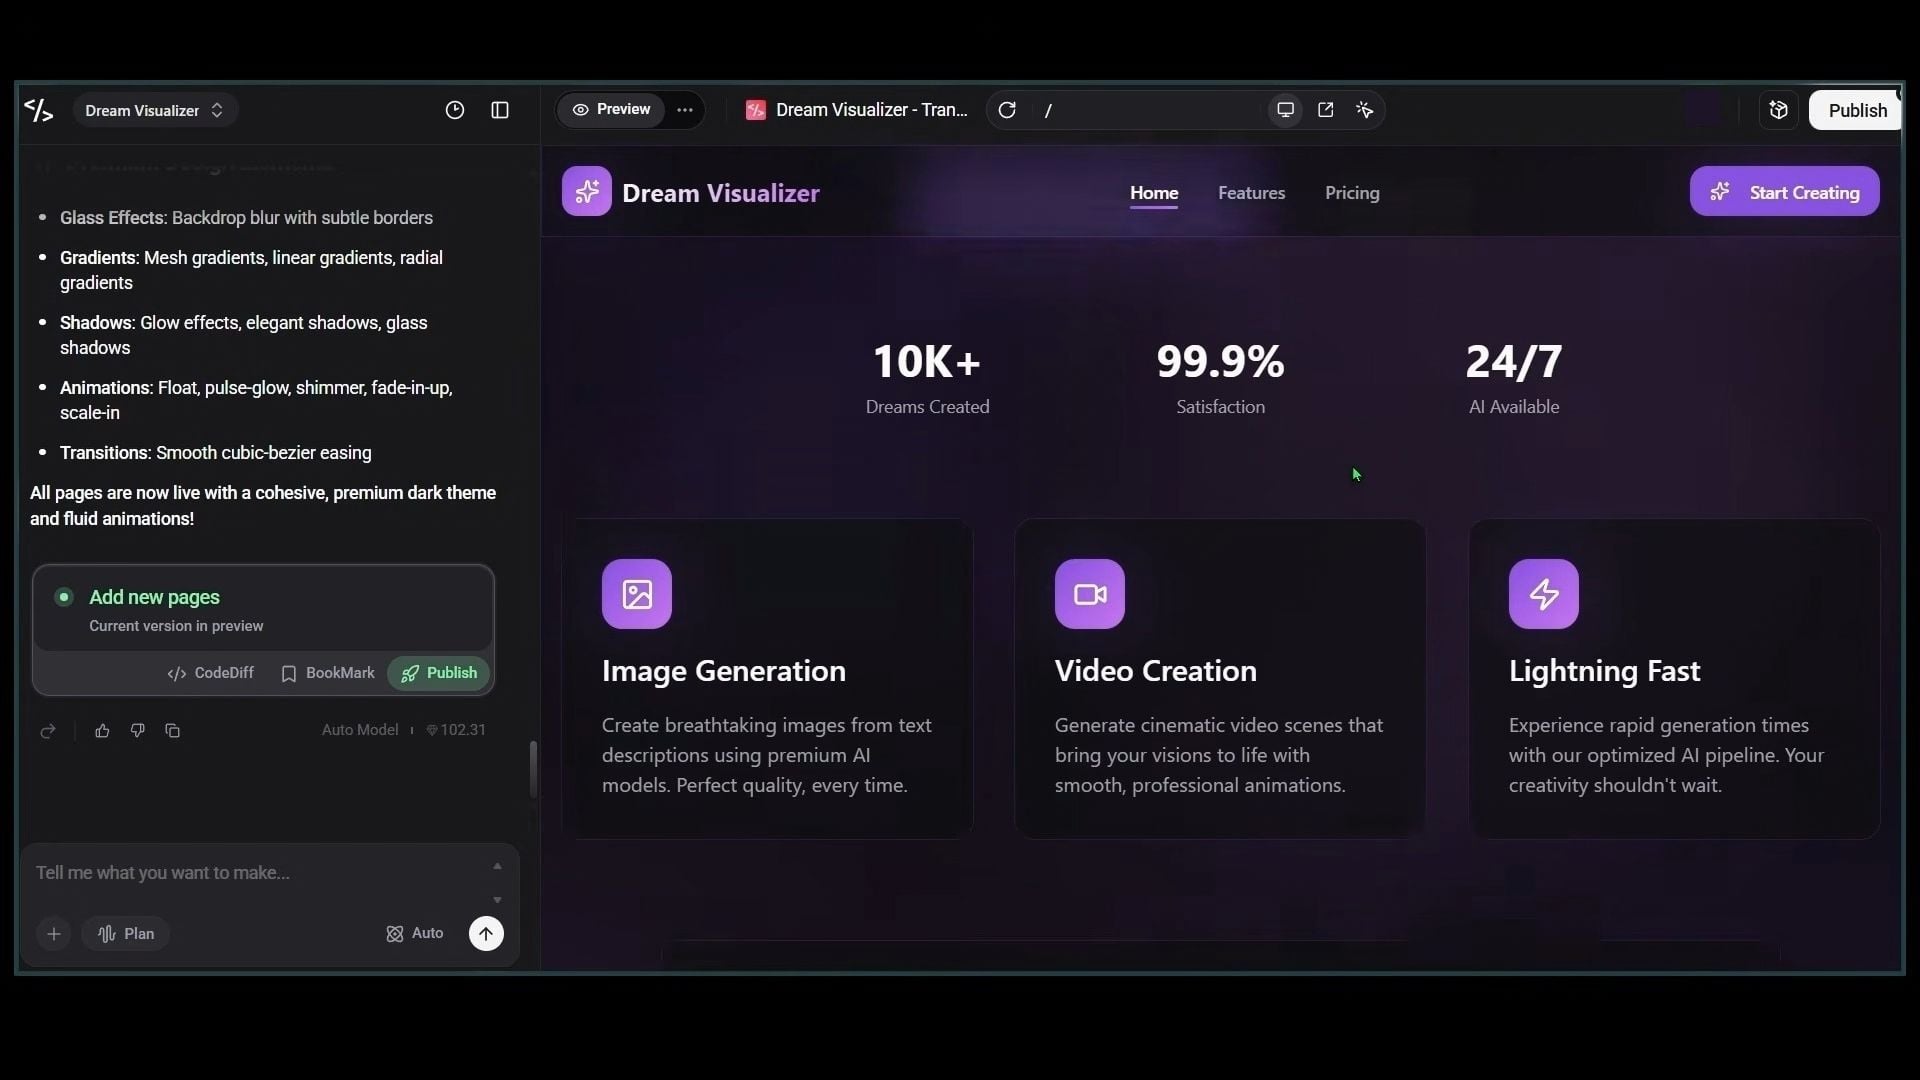The image size is (1920, 1080).
Task: Click the top-right Publish button
Action: [x=1857, y=110]
